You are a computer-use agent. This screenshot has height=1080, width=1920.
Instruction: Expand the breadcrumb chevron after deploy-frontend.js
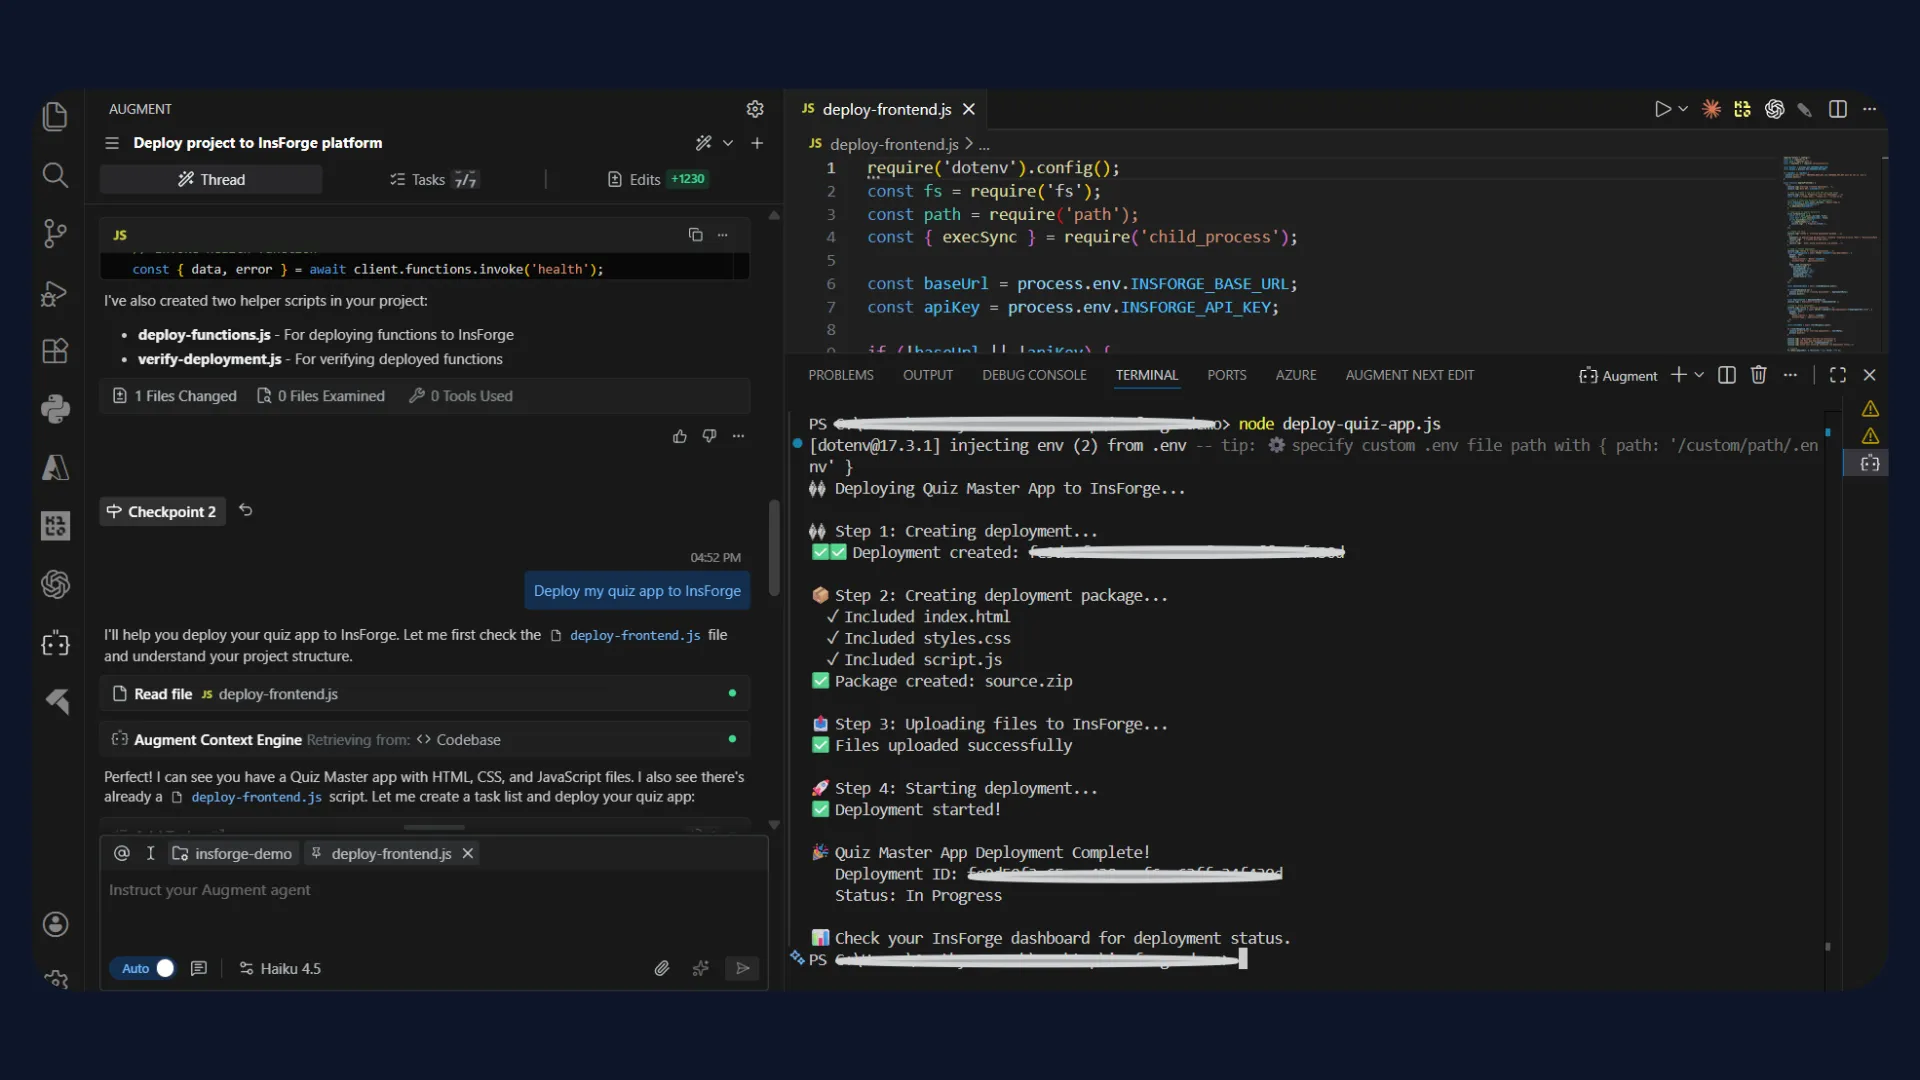tap(968, 144)
